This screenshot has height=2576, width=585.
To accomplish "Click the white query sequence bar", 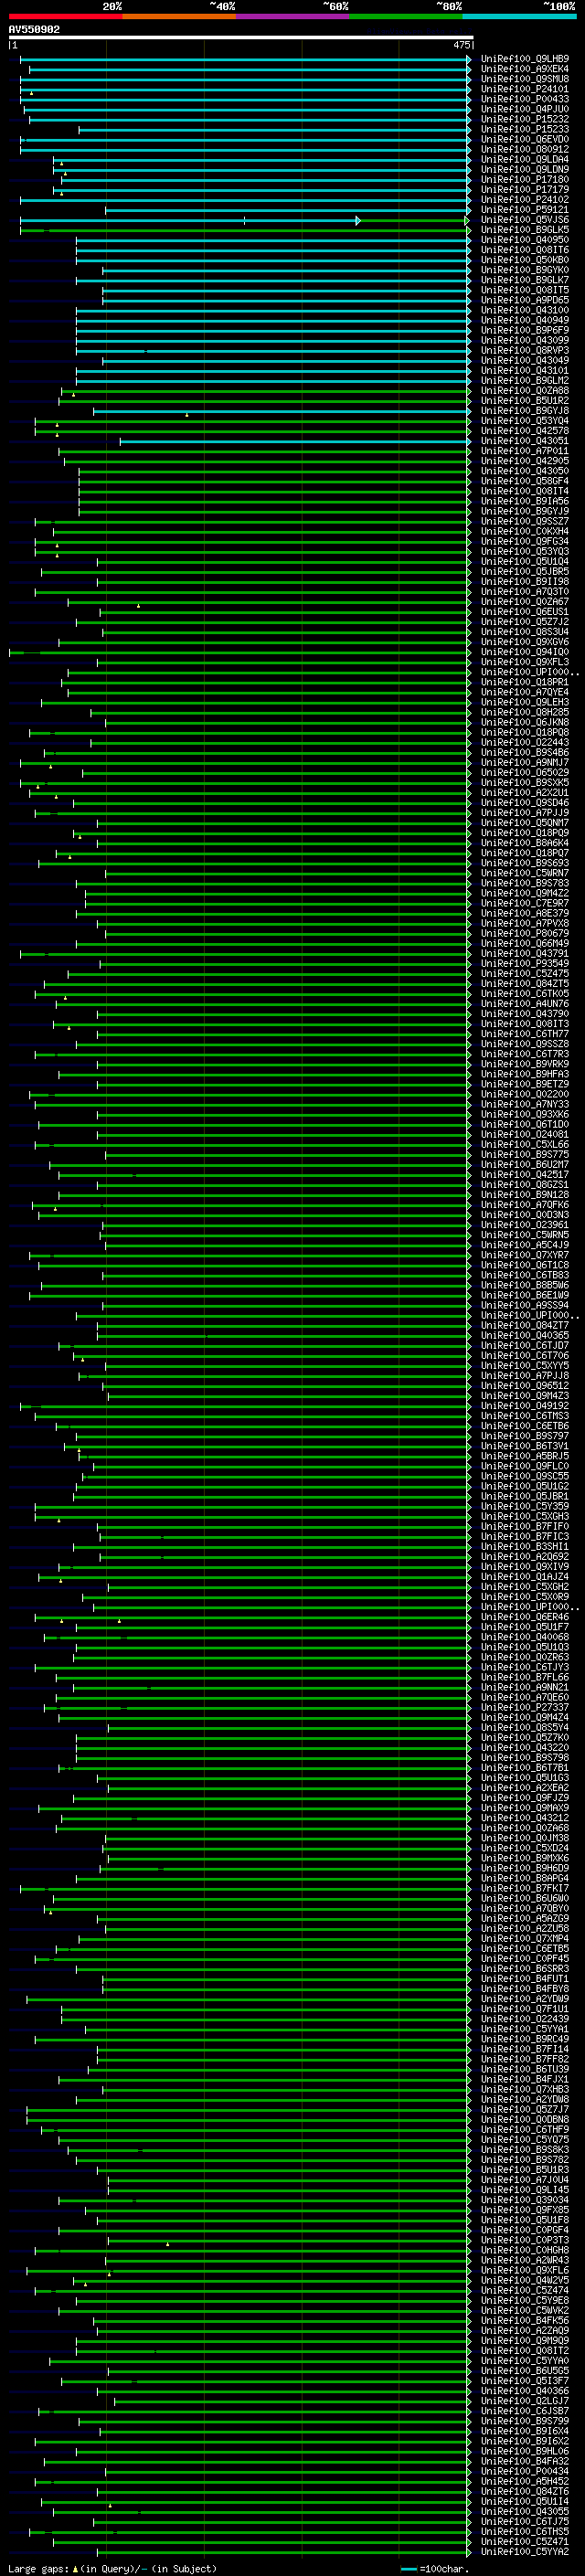I will (x=240, y=37).
